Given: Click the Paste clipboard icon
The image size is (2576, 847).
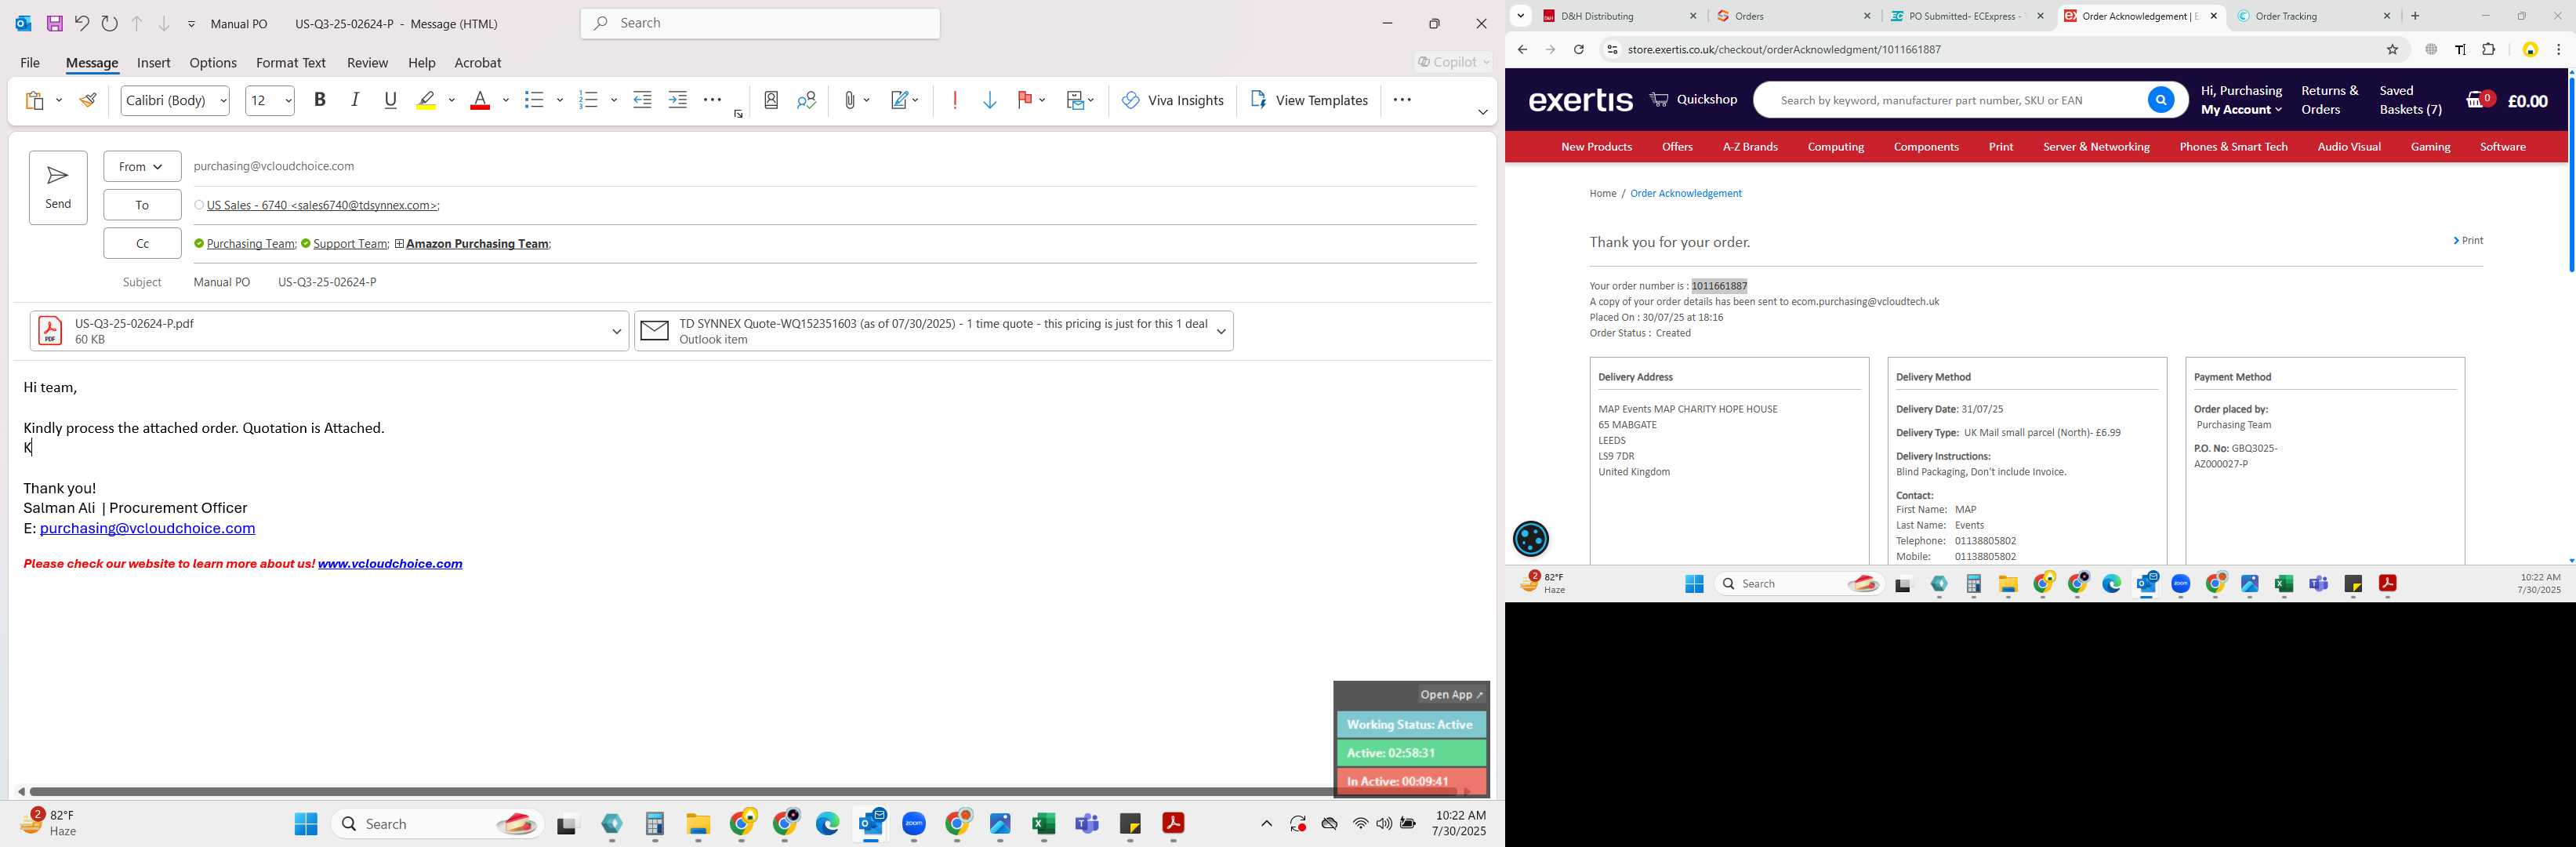Looking at the screenshot, I should pyautogui.click(x=35, y=100).
